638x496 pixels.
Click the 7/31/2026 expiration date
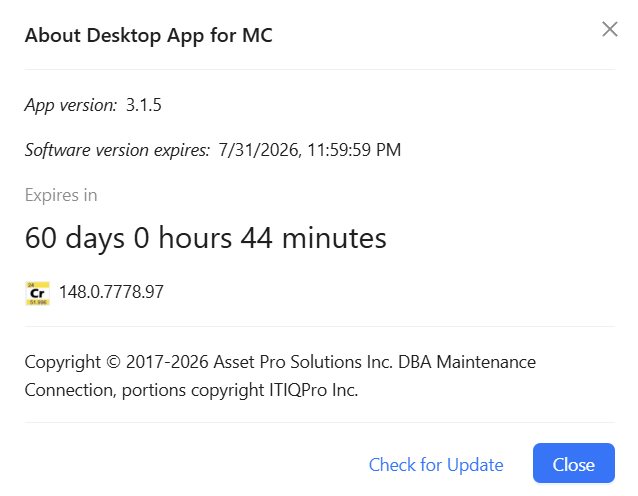(260, 150)
